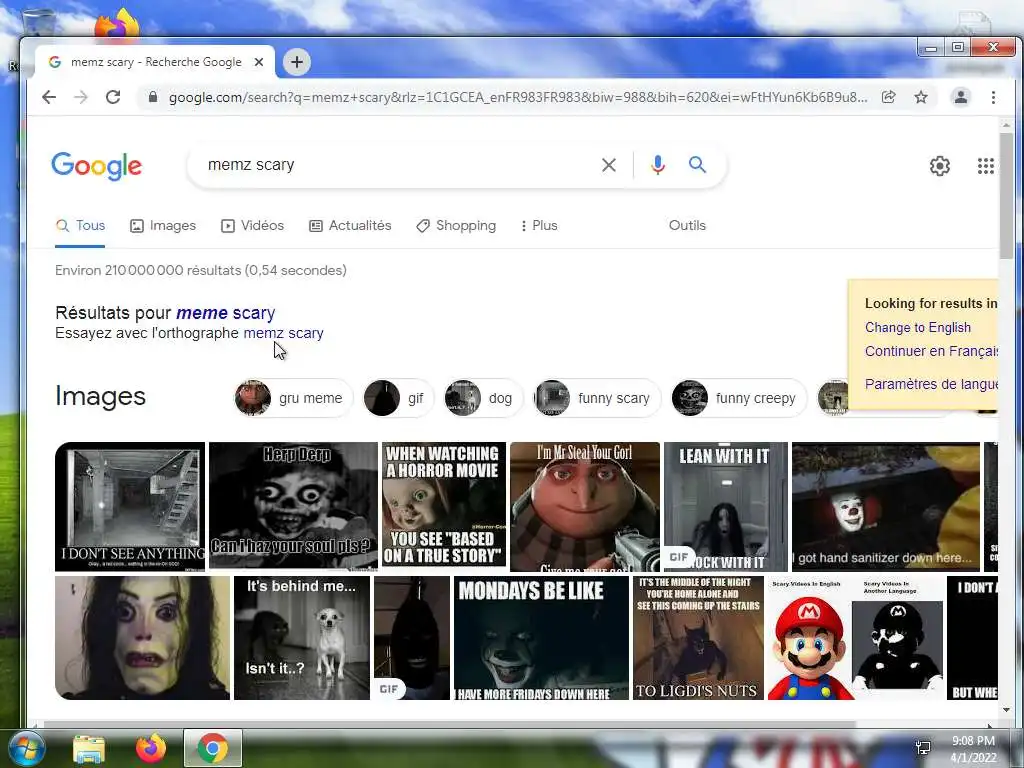The width and height of the screenshot is (1024, 768).
Task: Open the 'TO LIGDI'S NUTS' werewolf image
Action: pyautogui.click(x=698, y=637)
